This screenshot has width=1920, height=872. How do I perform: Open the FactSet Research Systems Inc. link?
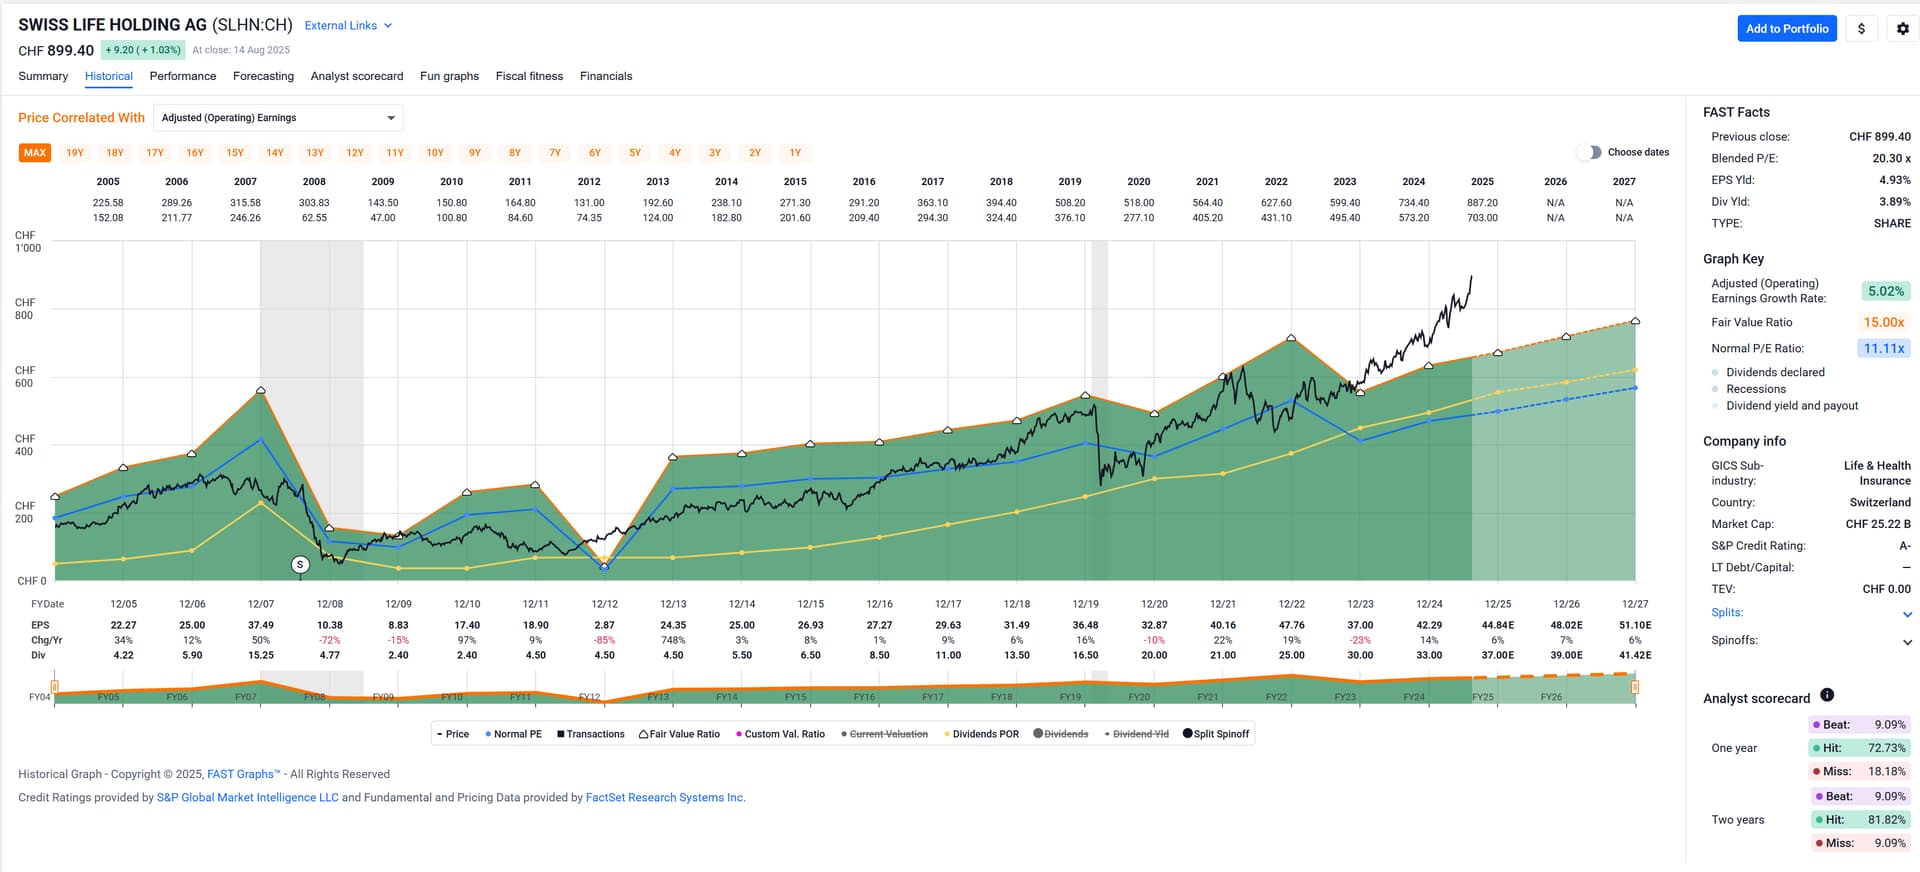click(x=665, y=798)
